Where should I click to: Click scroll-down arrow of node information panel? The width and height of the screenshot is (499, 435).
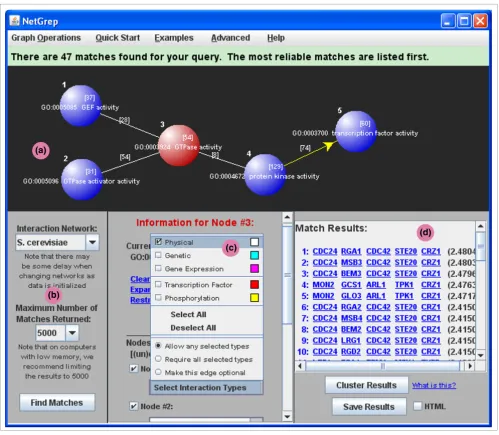point(287,416)
